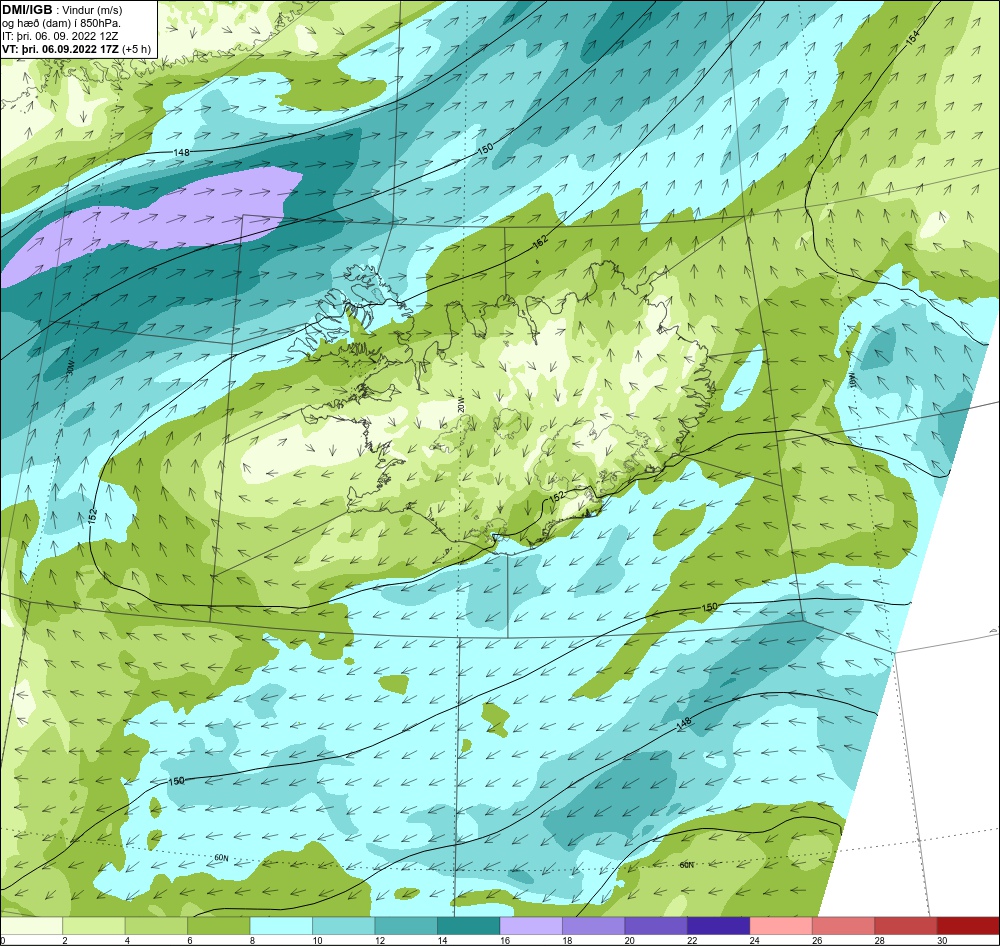This screenshot has height=946, width=1000.
Task: Click the 'VT: þri. 06.09.2022 17Z (+5 h)' line
Action: 77,48
